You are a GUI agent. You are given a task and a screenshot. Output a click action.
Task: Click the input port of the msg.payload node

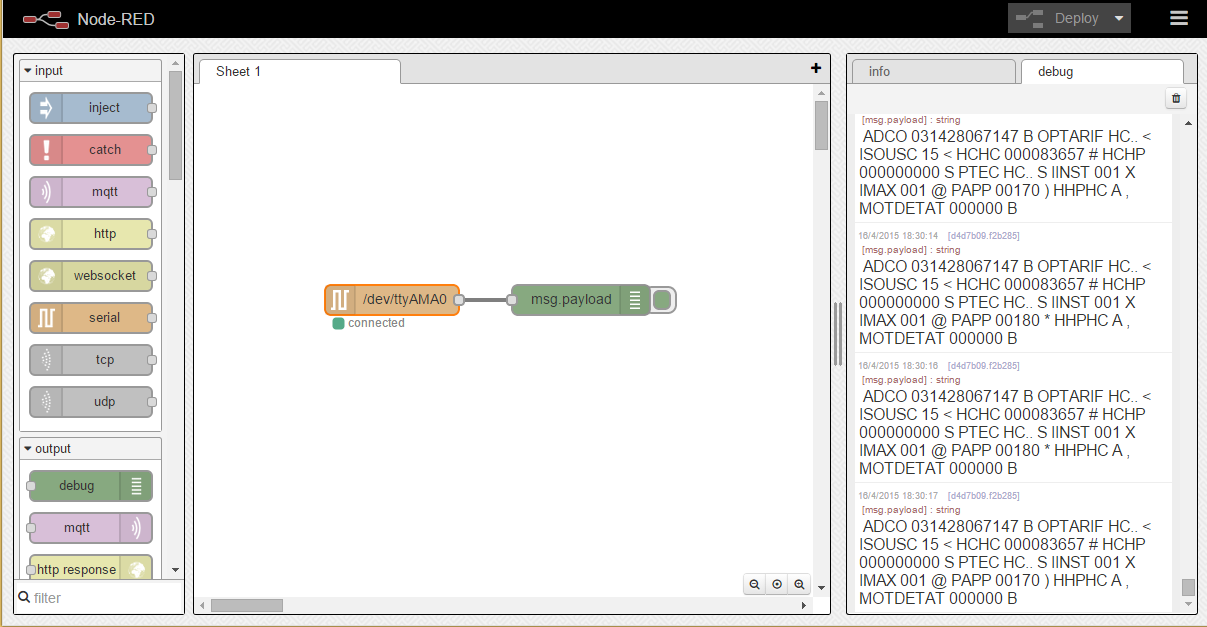coord(511,299)
